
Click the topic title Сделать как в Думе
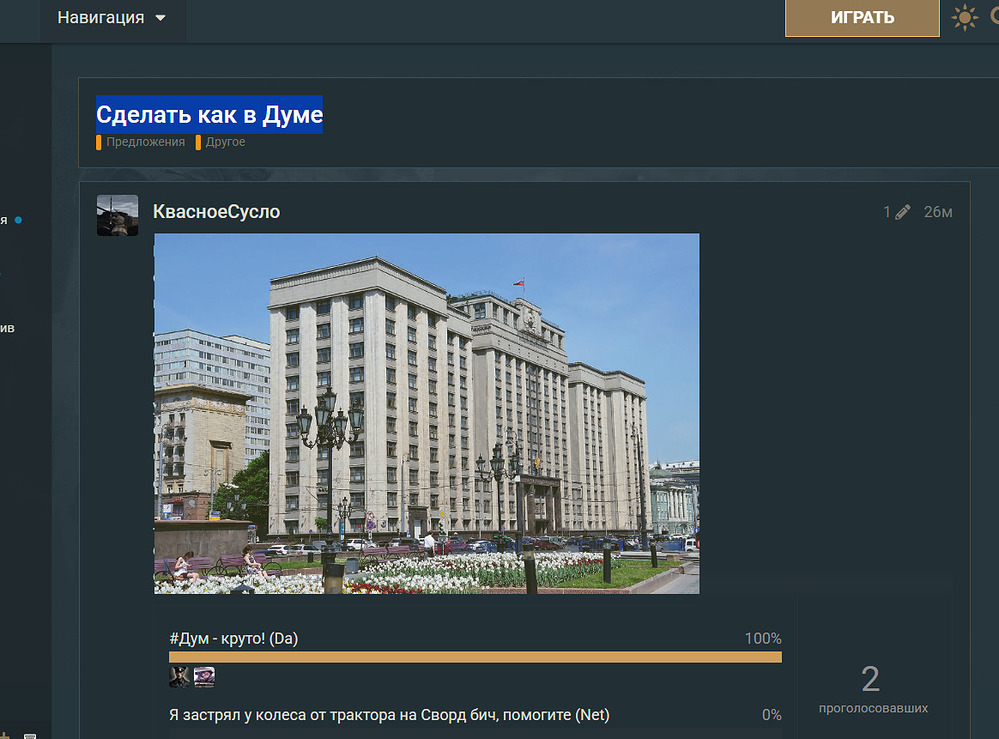(x=210, y=115)
